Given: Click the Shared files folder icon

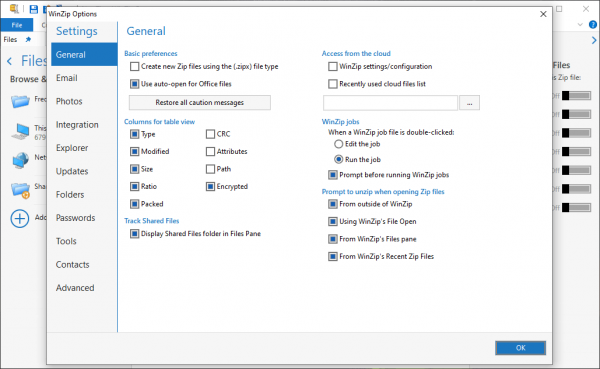Looking at the screenshot, I should [20, 190].
